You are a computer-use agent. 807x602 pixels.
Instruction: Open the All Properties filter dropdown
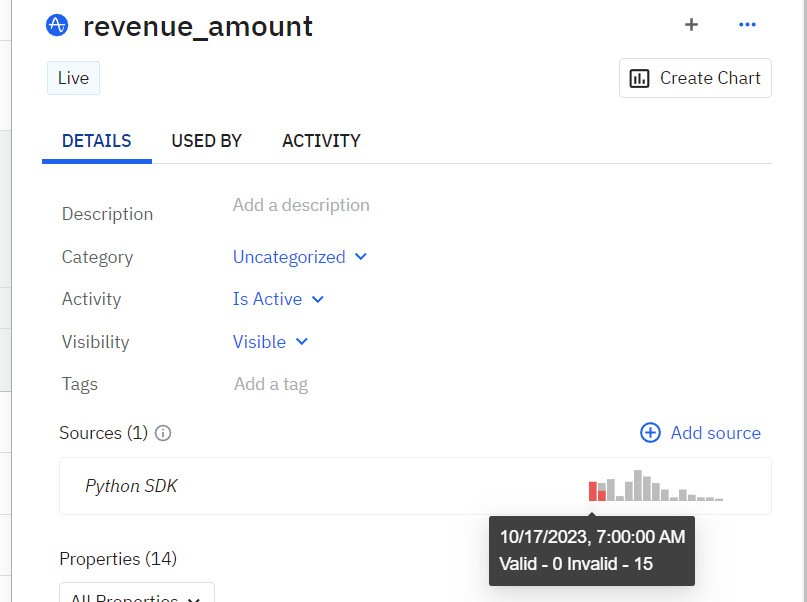coord(136,592)
